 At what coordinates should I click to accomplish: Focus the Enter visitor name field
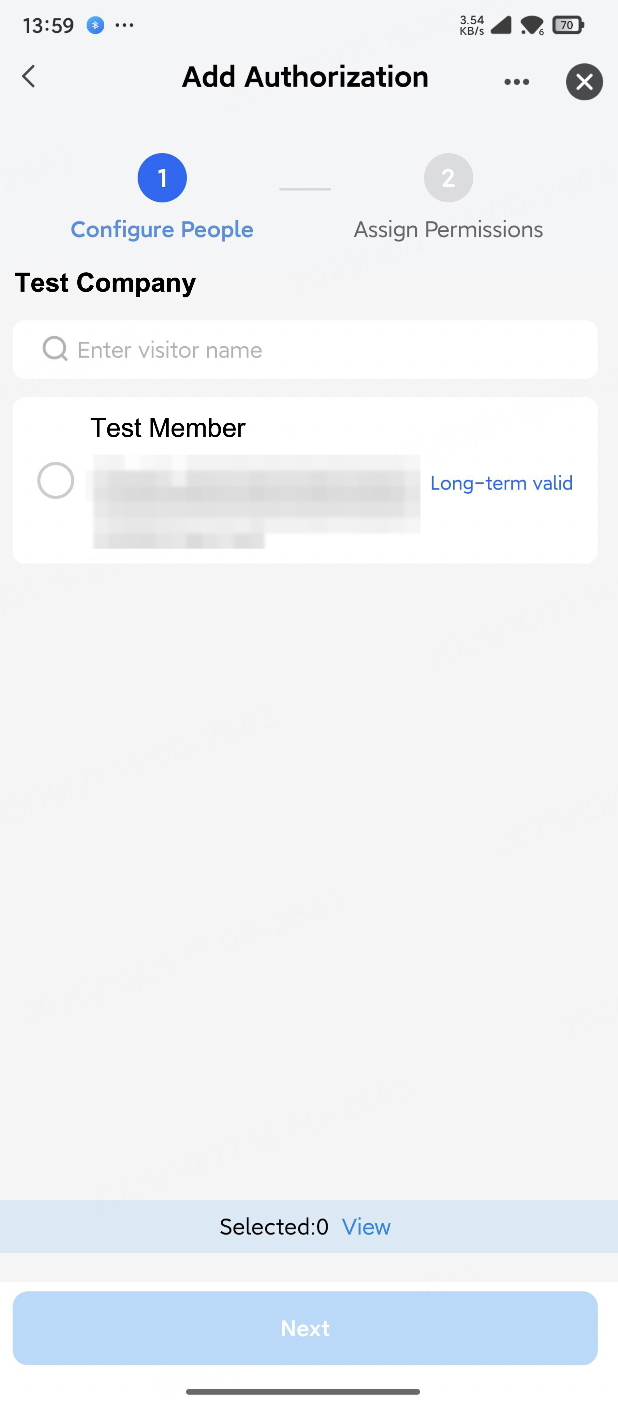[x=320, y=350]
